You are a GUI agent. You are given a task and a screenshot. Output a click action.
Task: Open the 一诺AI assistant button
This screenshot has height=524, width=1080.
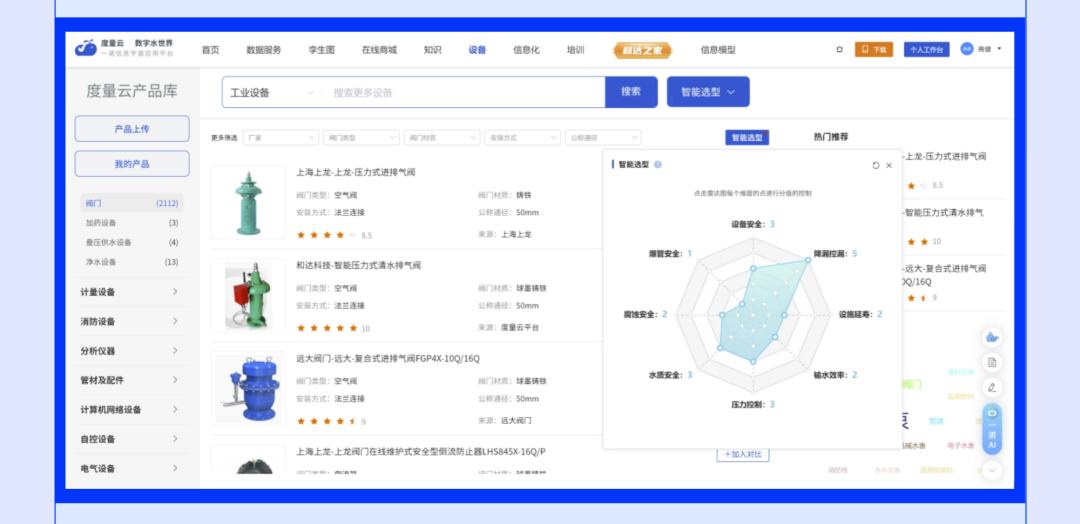point(992,429)
